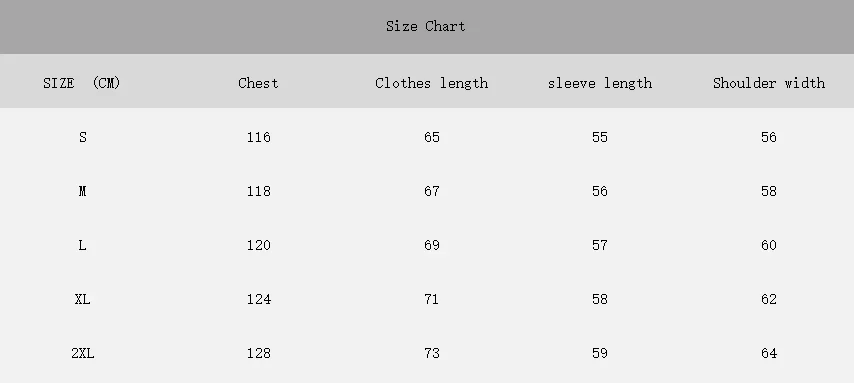
Task: Select the XL size row label
Action: click(82, 299)
